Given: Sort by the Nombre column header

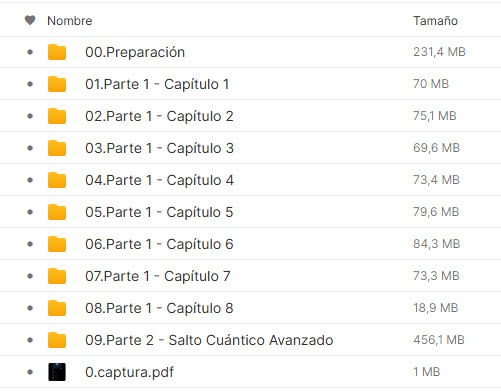Looking at the screenshot, I should click(70, 21).
